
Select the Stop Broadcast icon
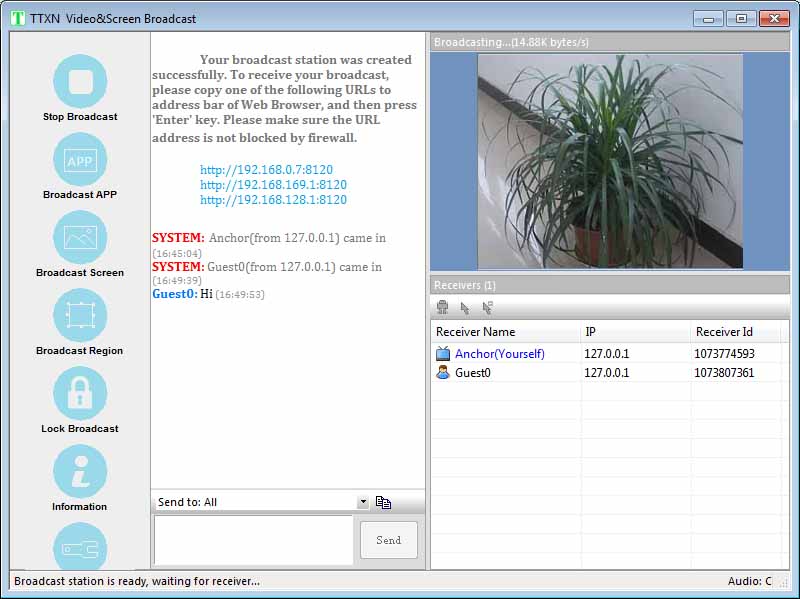(x=78, y=78)
